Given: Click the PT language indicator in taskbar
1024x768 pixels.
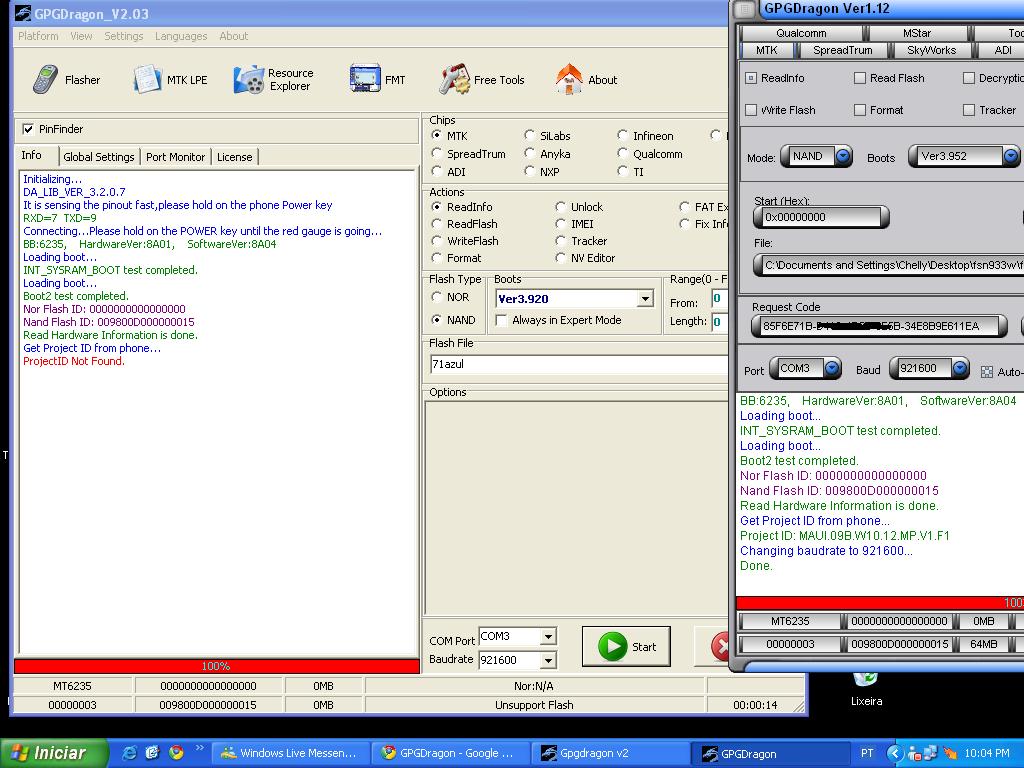Looking at the screenshot, I should (x=867, y=753).
